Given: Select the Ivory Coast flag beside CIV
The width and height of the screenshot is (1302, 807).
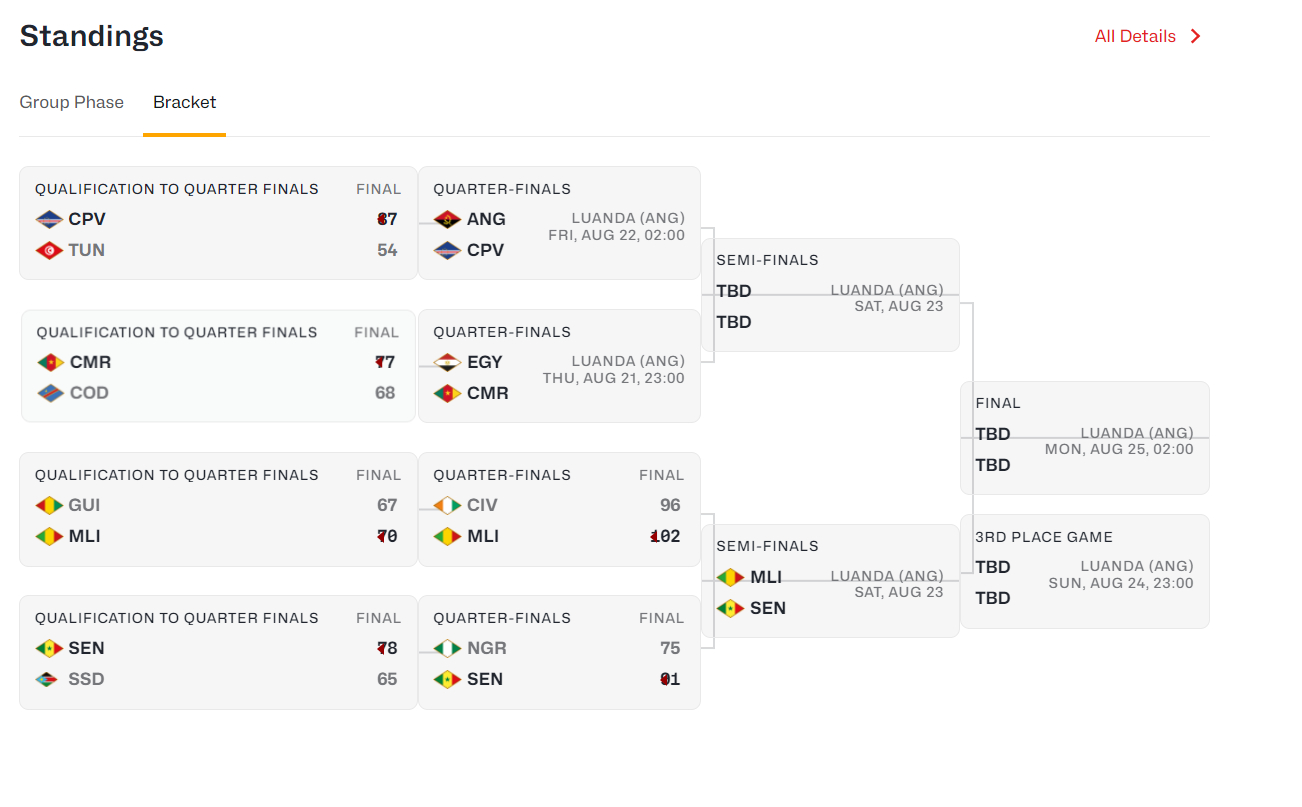Looking at the screenshot, I should 447,505.
